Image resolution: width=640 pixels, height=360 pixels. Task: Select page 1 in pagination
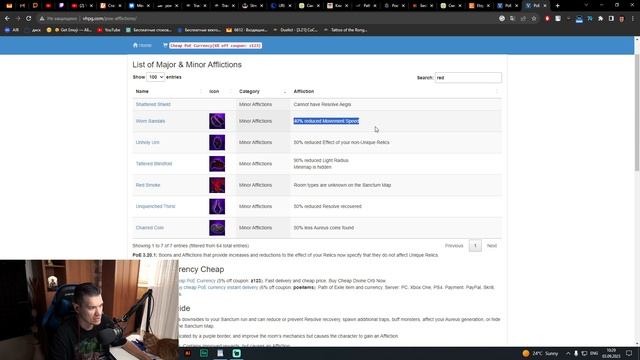click(475, 246)
